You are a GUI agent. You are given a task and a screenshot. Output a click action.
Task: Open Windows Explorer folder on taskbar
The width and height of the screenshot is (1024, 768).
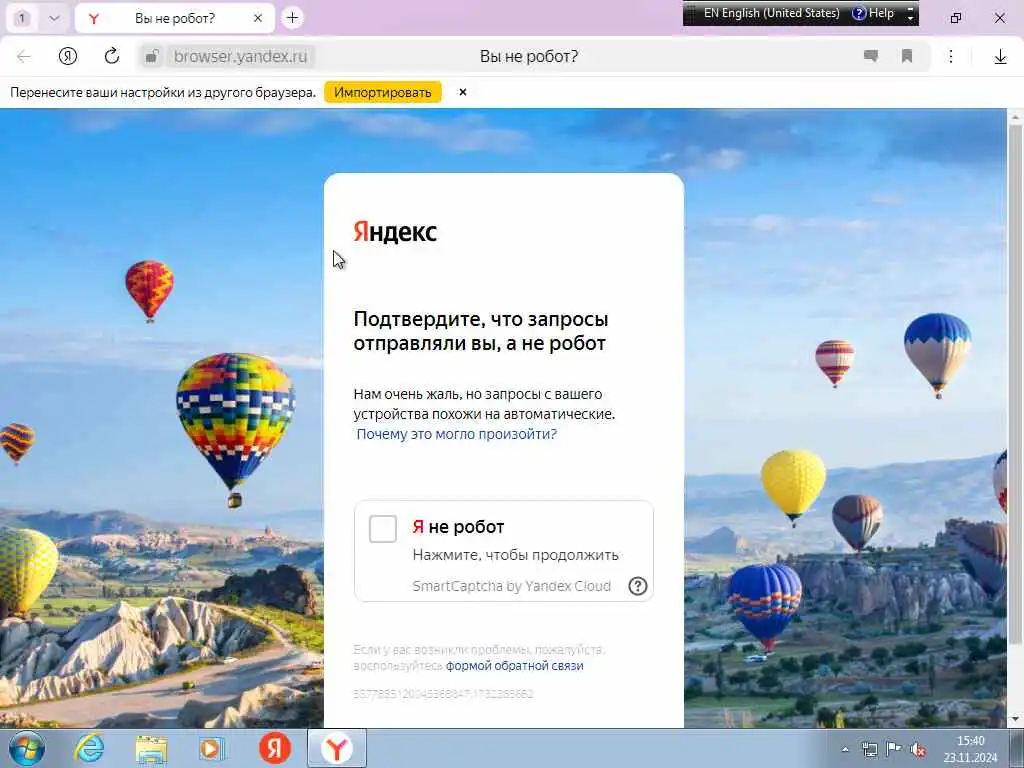(152, 750)
